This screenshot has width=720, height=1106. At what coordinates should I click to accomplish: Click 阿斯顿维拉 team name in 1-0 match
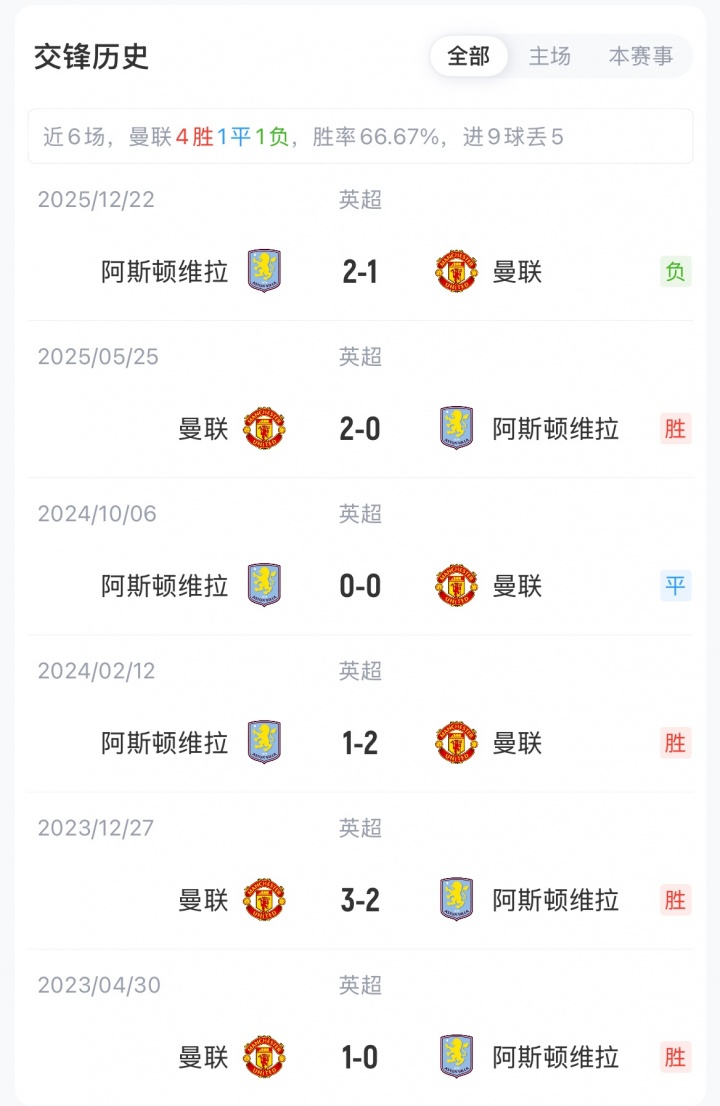(556, 1057)
